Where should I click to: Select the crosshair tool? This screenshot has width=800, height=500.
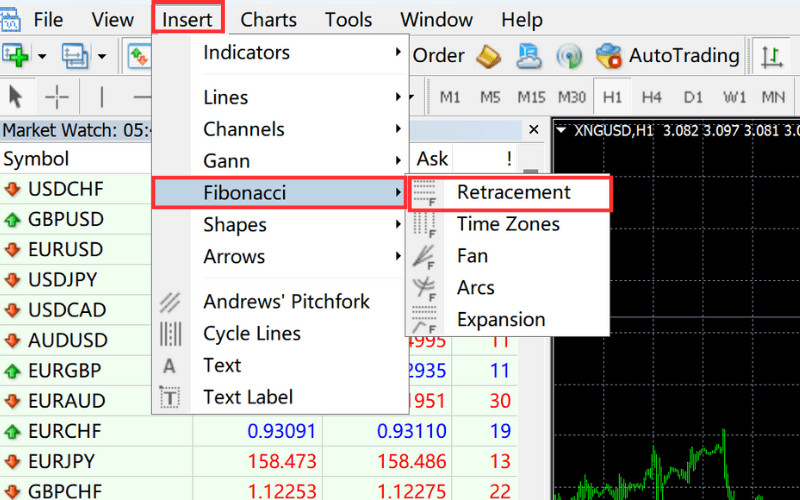[x=58, y=97]
